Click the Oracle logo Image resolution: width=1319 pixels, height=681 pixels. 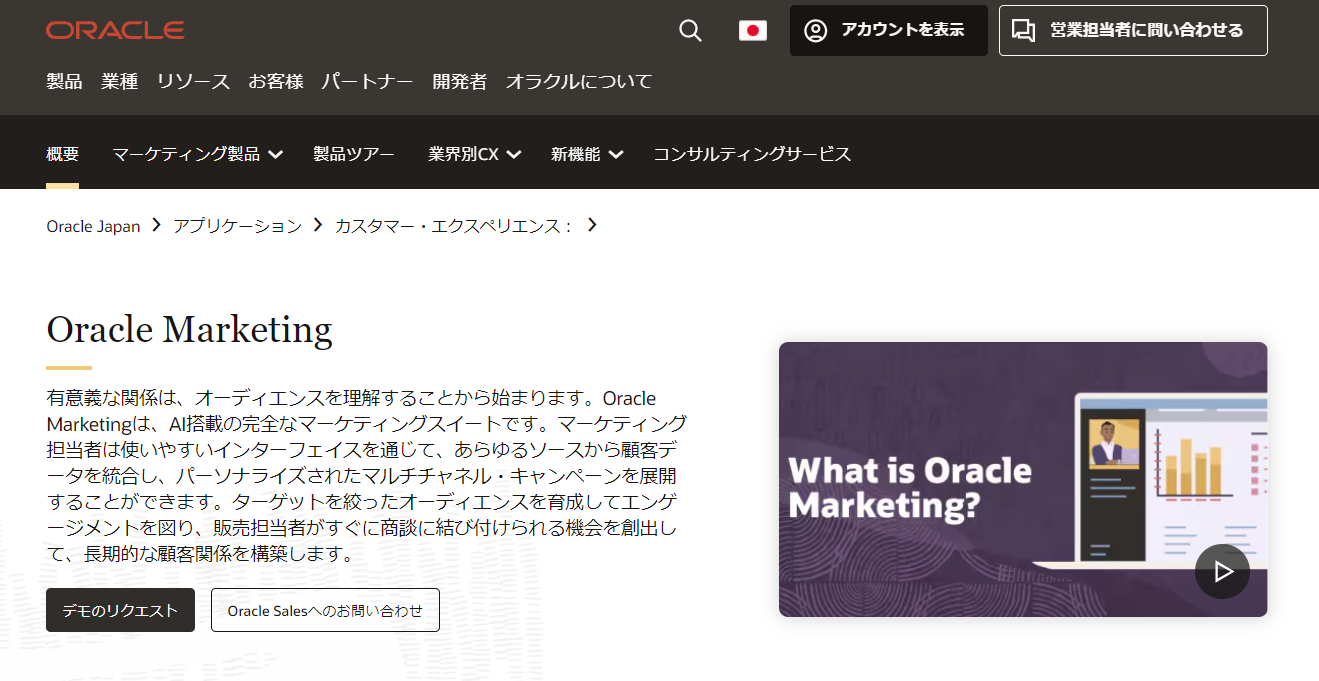(x=115, y=30)
